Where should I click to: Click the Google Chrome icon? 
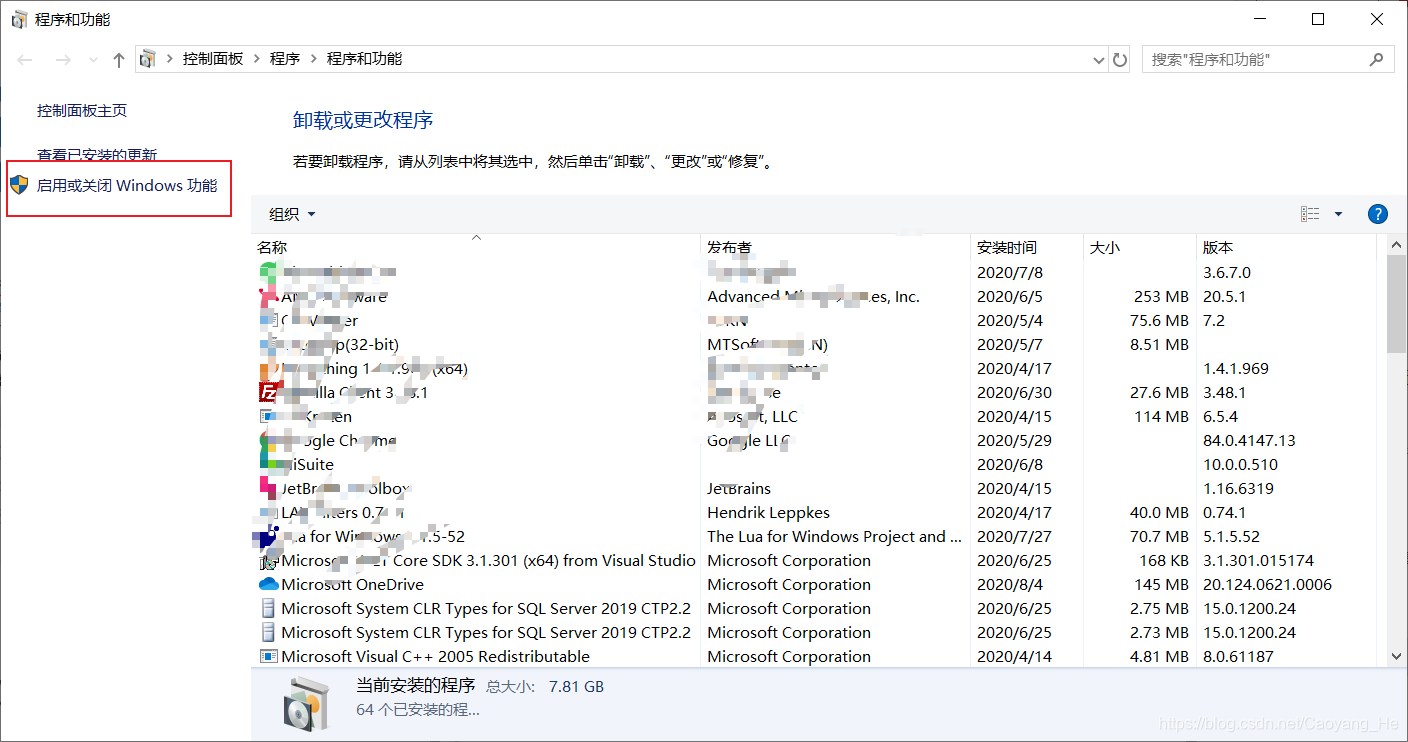click(x=268, y=440)
